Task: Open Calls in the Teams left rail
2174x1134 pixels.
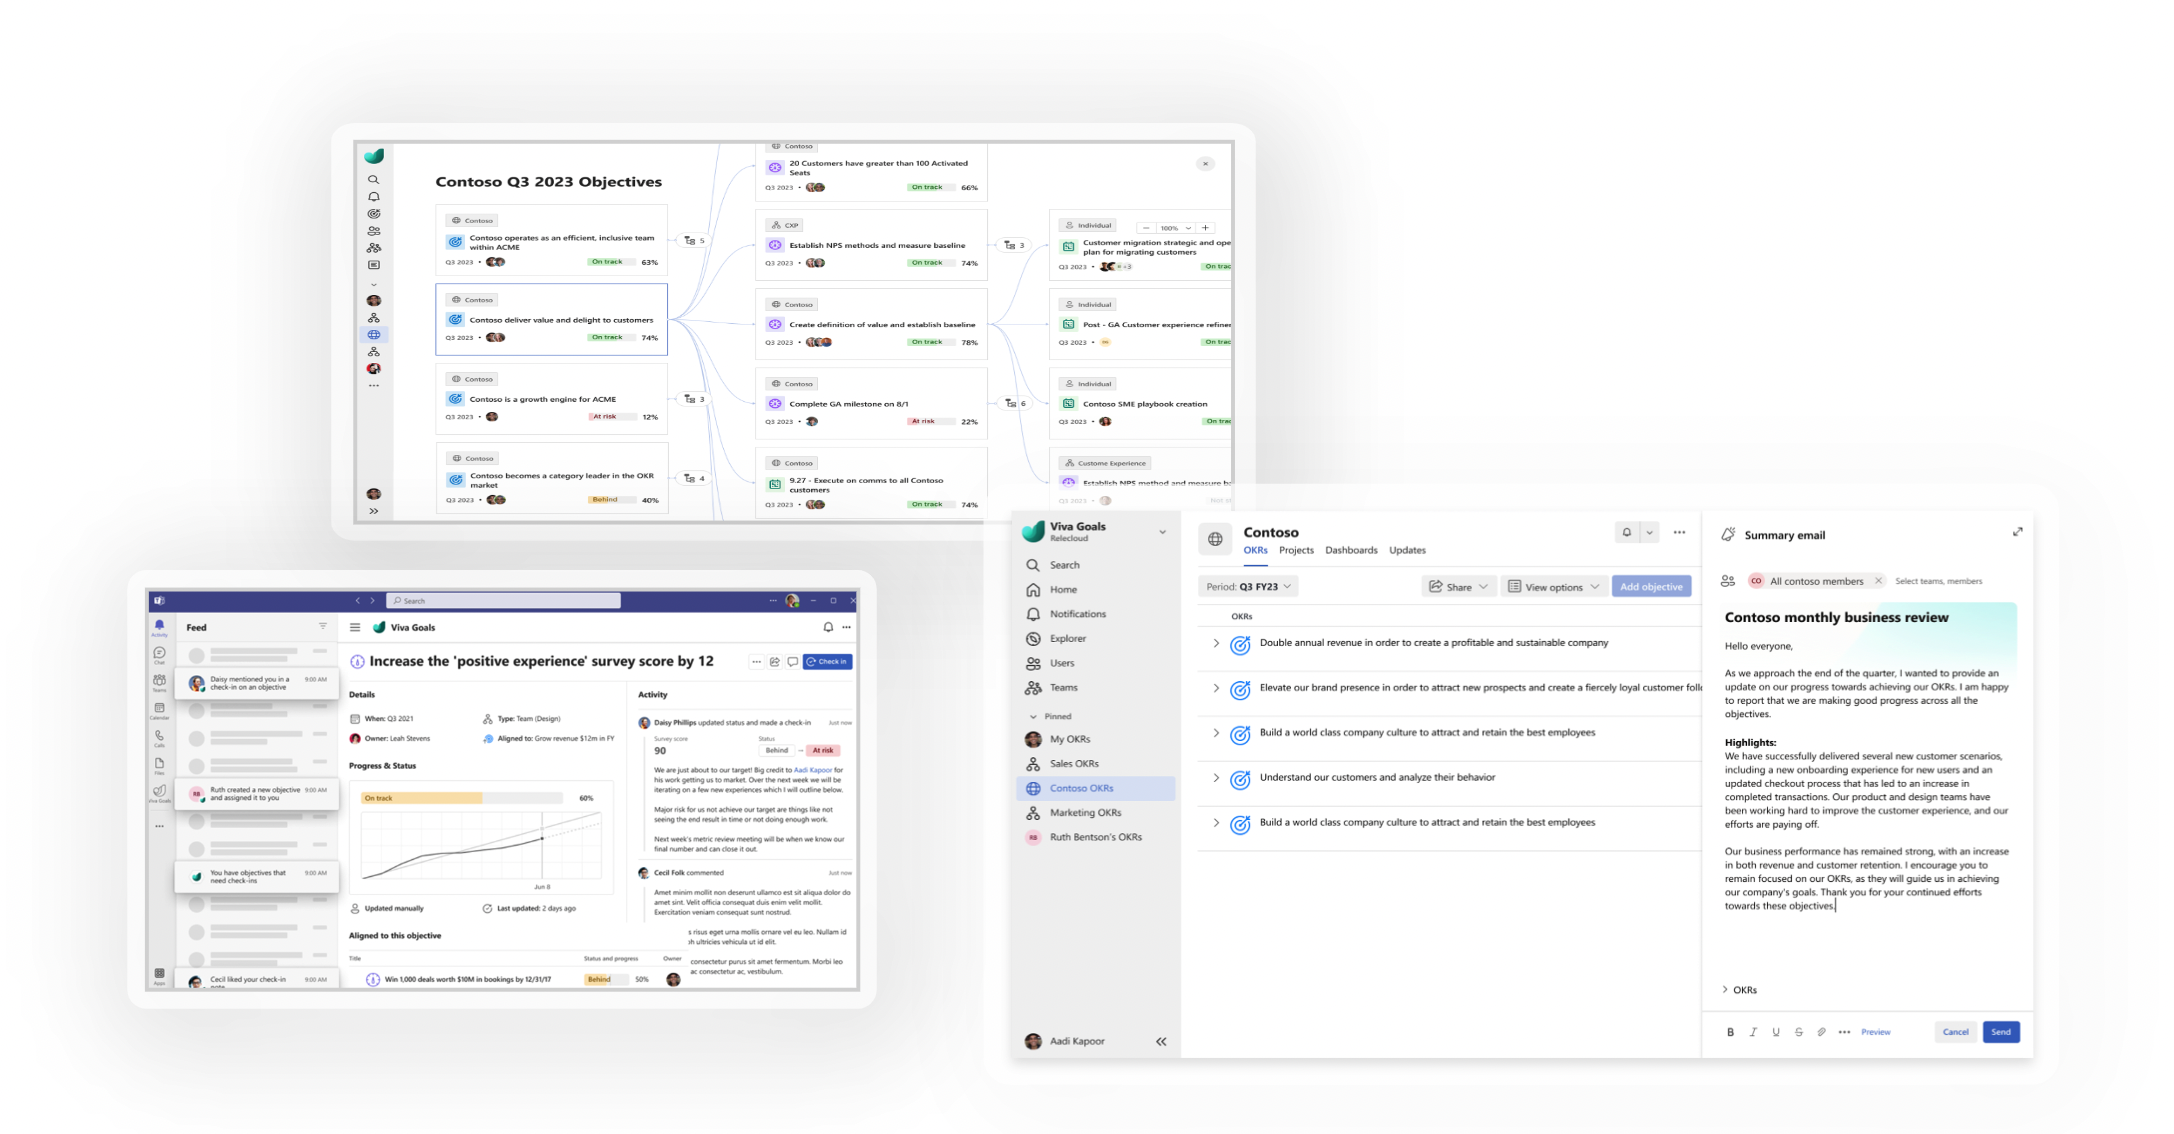Action: point(159,739)
